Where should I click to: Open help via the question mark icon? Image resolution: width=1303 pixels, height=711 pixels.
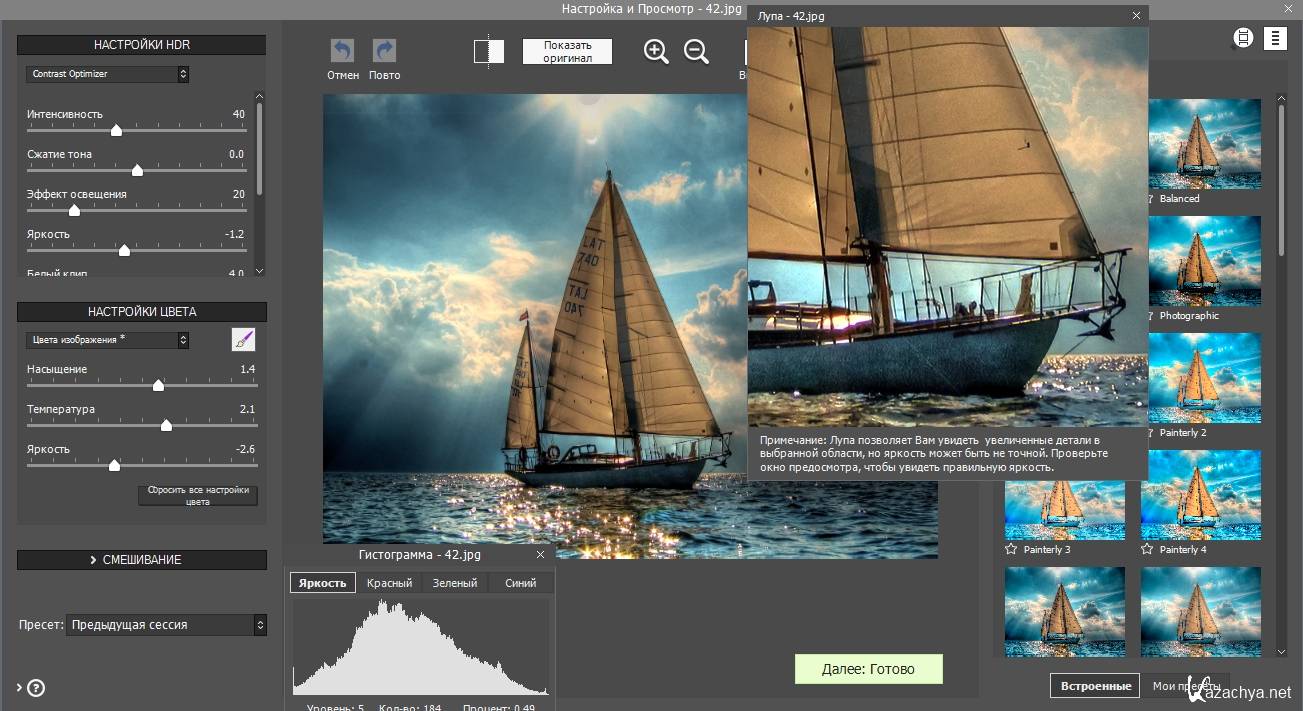[x=36, y=687]
